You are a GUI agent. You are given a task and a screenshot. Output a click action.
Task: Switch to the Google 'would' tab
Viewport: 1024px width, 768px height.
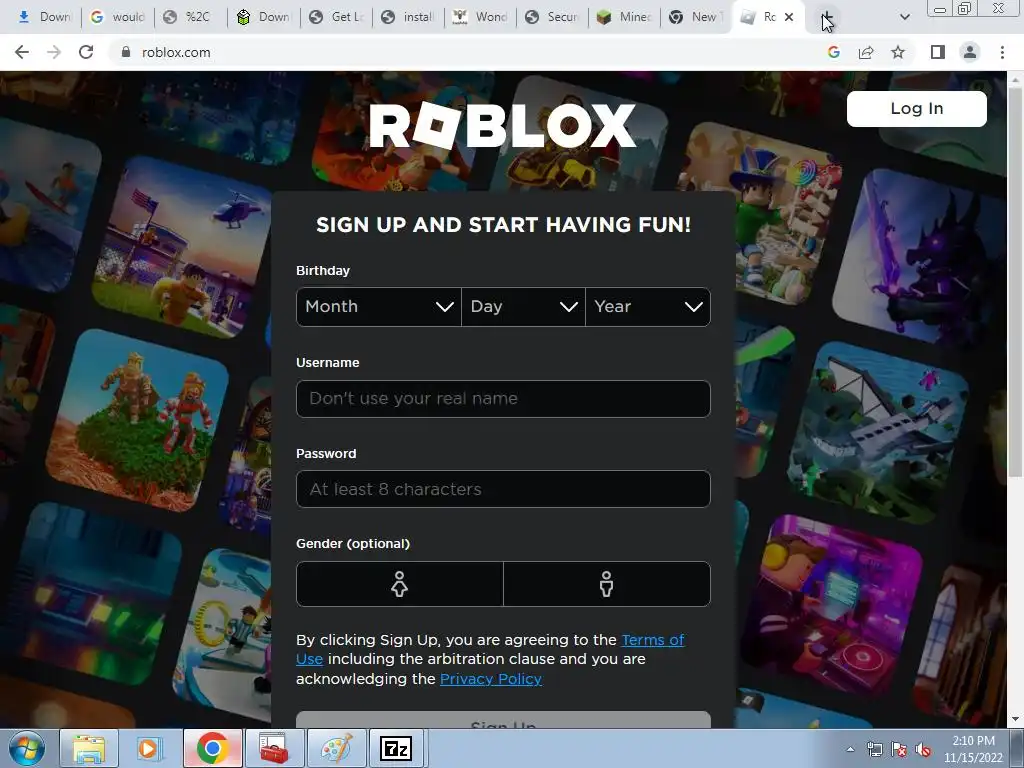(x=118, y=17)
